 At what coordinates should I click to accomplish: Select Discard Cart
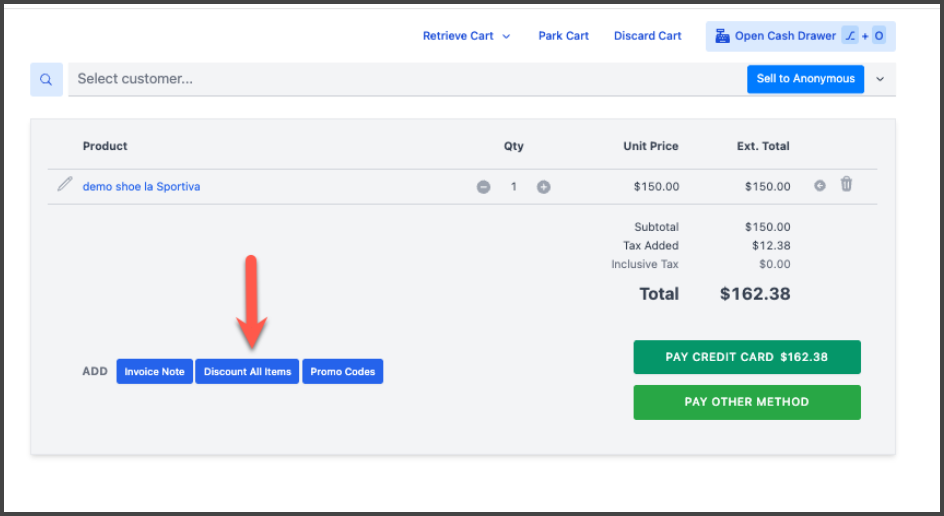pos(647,36)
